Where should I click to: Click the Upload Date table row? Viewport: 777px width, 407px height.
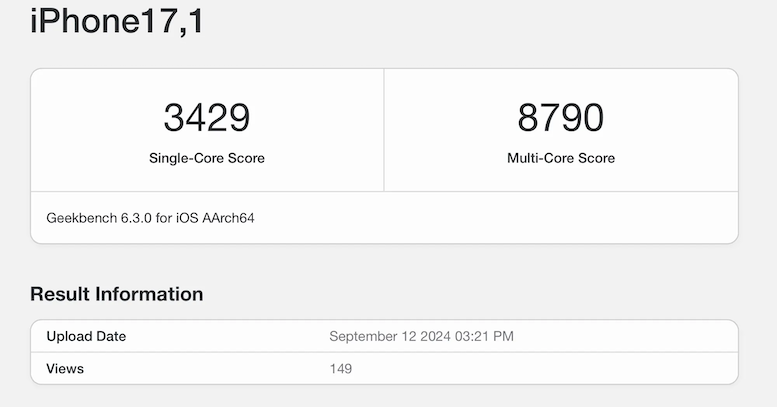(385, 336)
